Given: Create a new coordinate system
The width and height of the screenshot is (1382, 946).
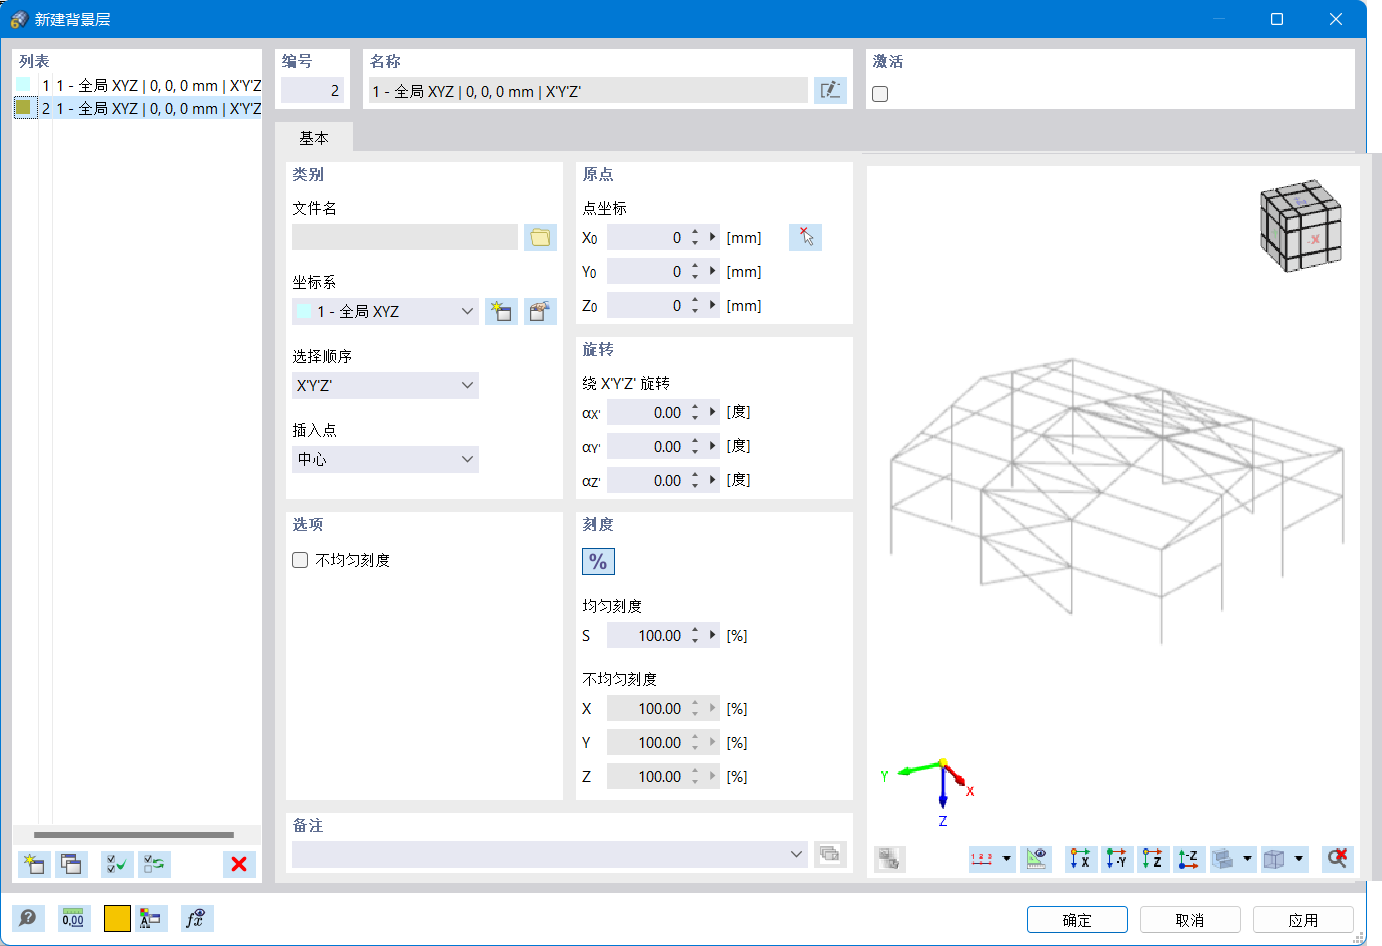Looking at the screenshot, I should tap(501, 311).
